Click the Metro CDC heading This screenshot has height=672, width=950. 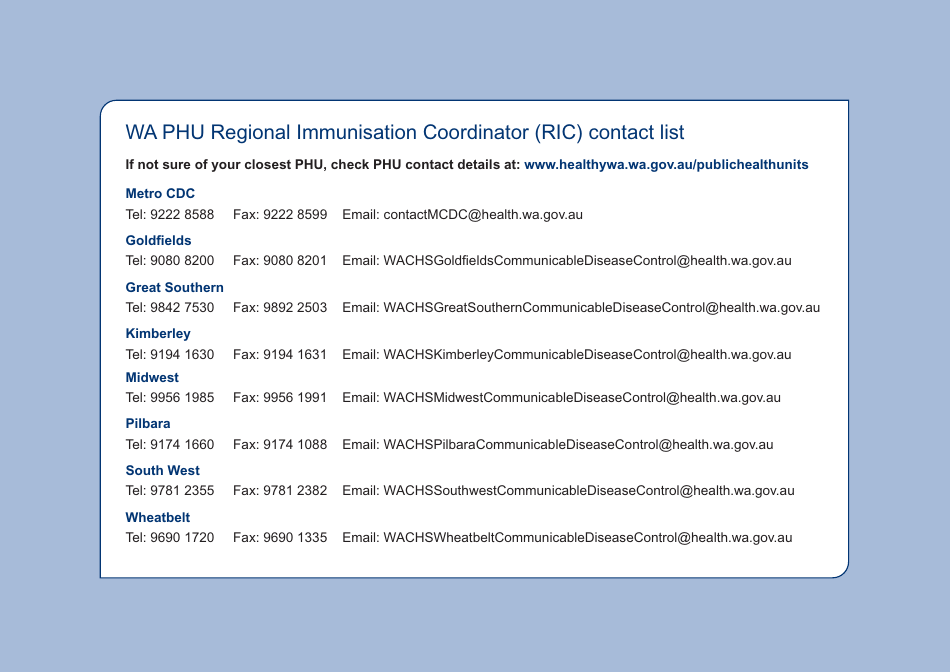160,193
